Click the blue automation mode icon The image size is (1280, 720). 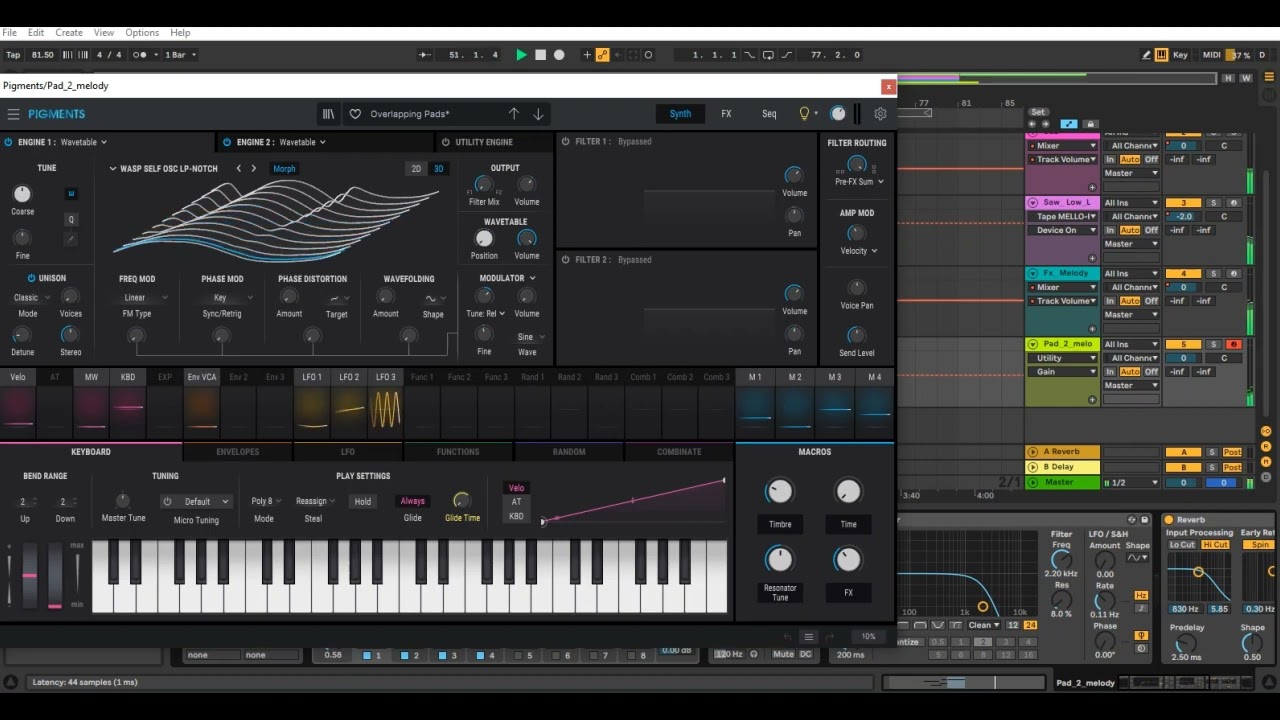[1069, 124]
